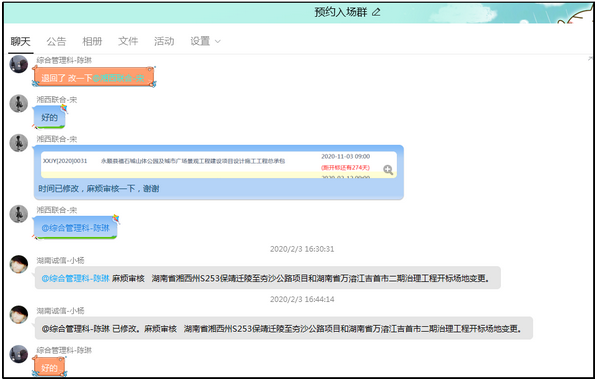The image size is (597, 381).
Task: Click the edit pencil beside group name
Action: 376,12
